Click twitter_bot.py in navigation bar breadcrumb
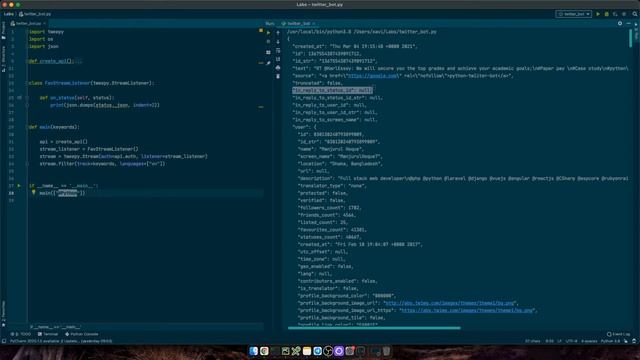Image resolution: width=640 pixels, height=360 pixels. tap(35, 14)
